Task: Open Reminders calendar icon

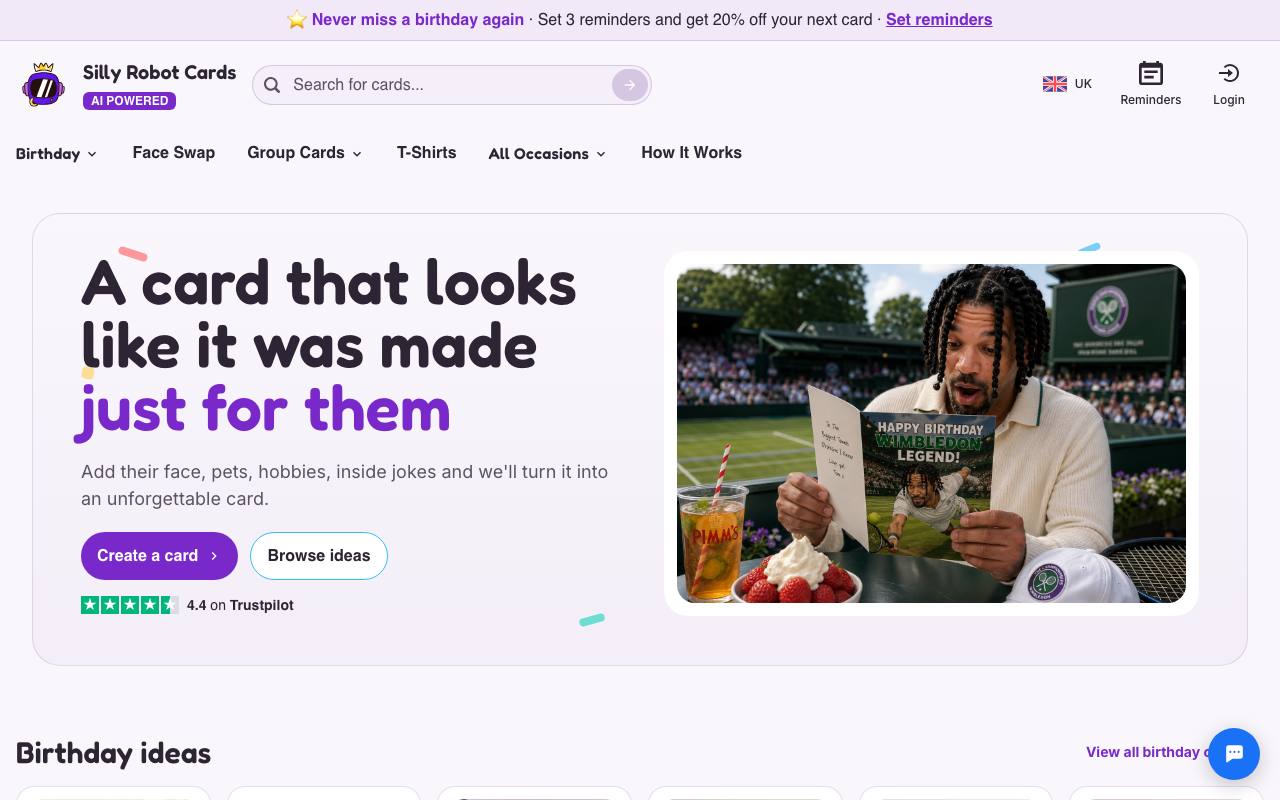Action: click(1151, 73)
